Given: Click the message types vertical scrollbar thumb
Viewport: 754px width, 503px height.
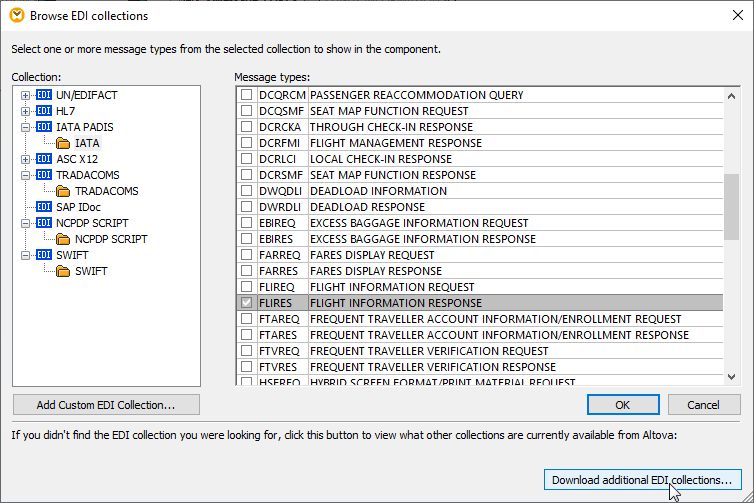Looking at the screenshot, I should (732, 205).
